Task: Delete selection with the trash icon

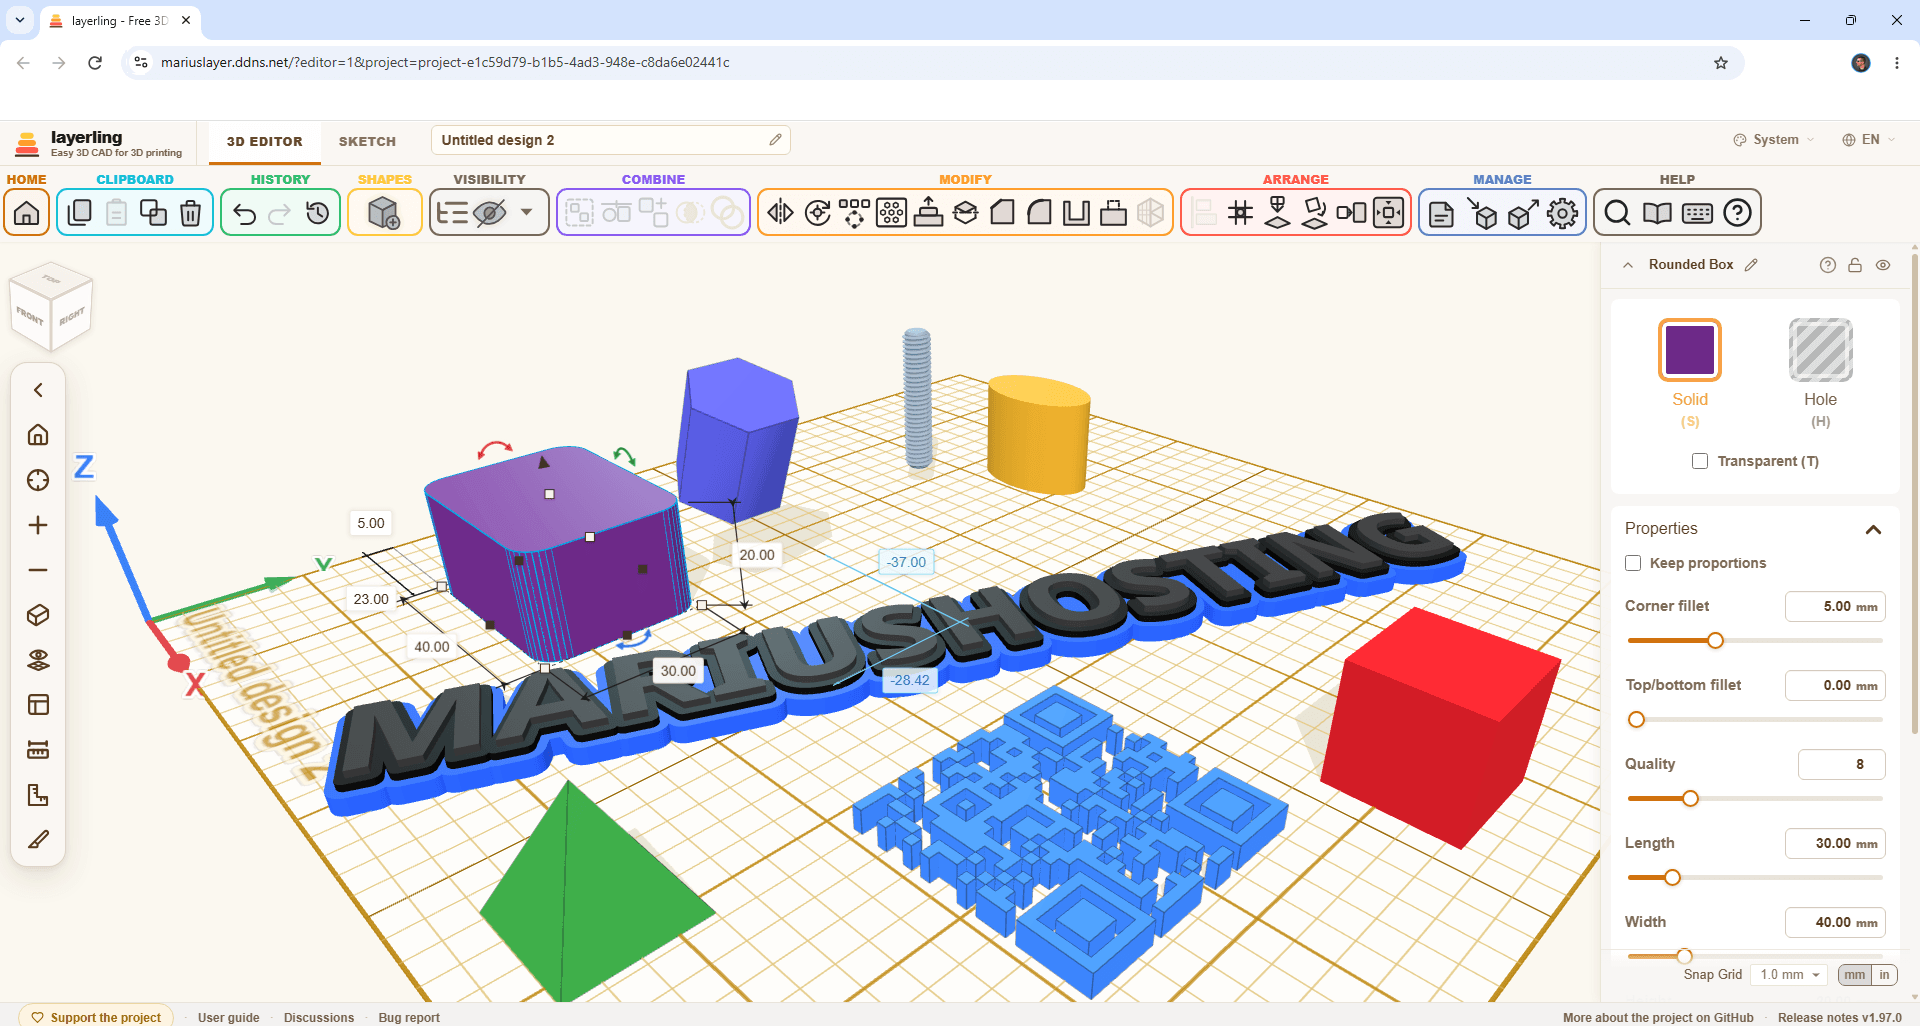Action: 190,213
